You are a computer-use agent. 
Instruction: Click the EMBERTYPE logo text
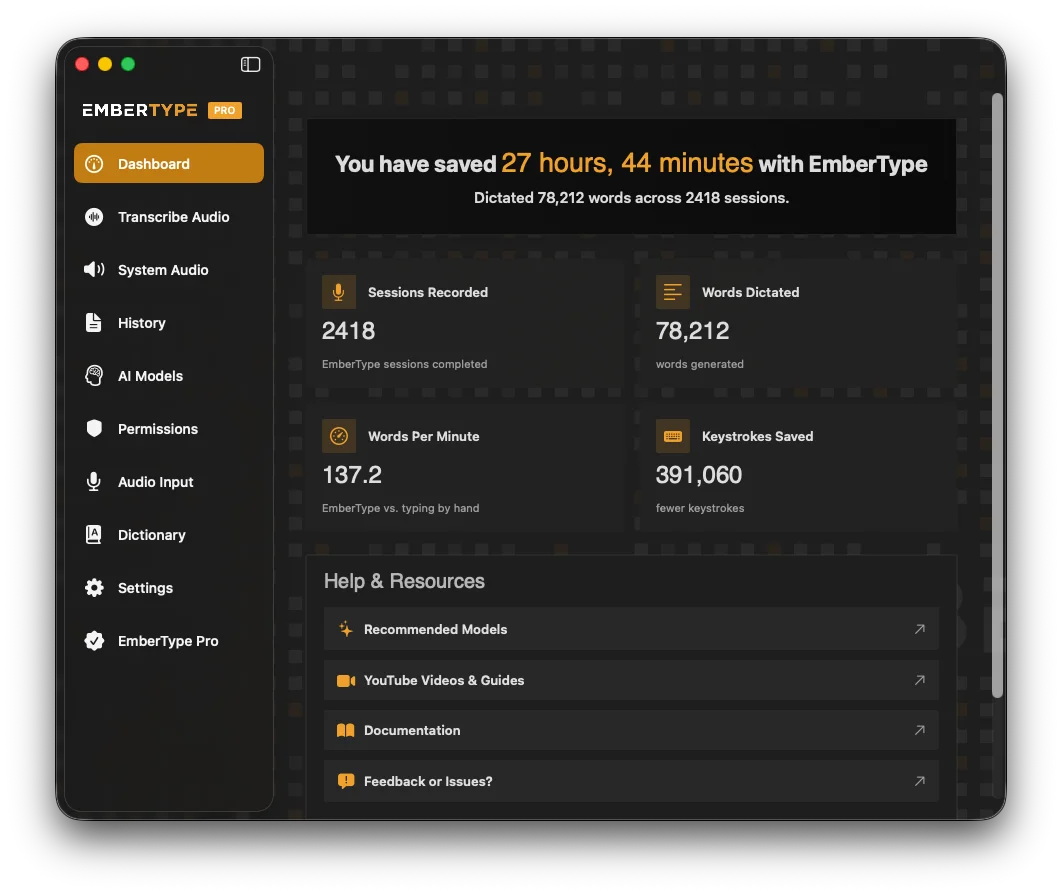[x=140, y=110]
